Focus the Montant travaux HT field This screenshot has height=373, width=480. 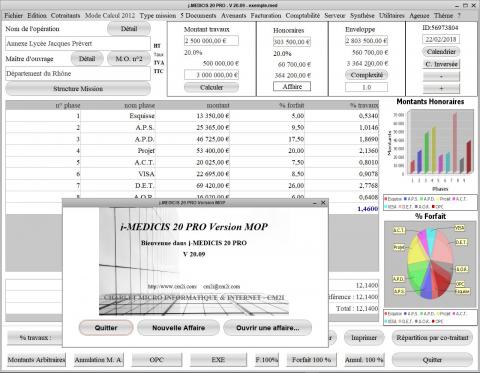point(211,41)
